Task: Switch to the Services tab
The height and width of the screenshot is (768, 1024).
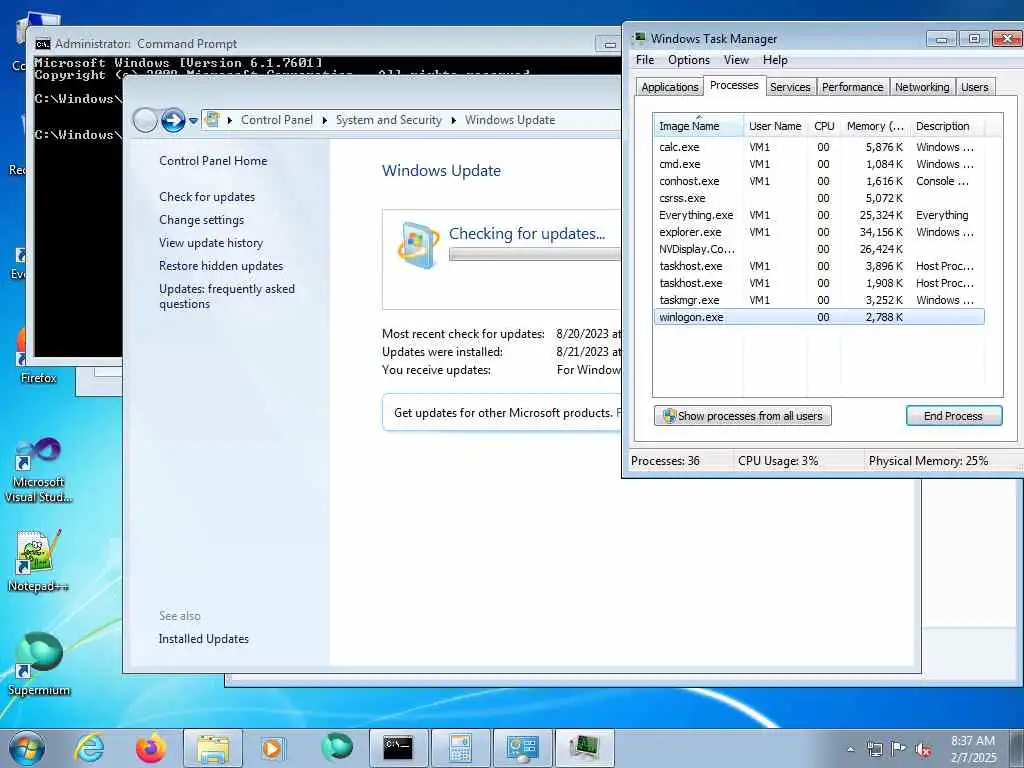Action: click(790, 87)
